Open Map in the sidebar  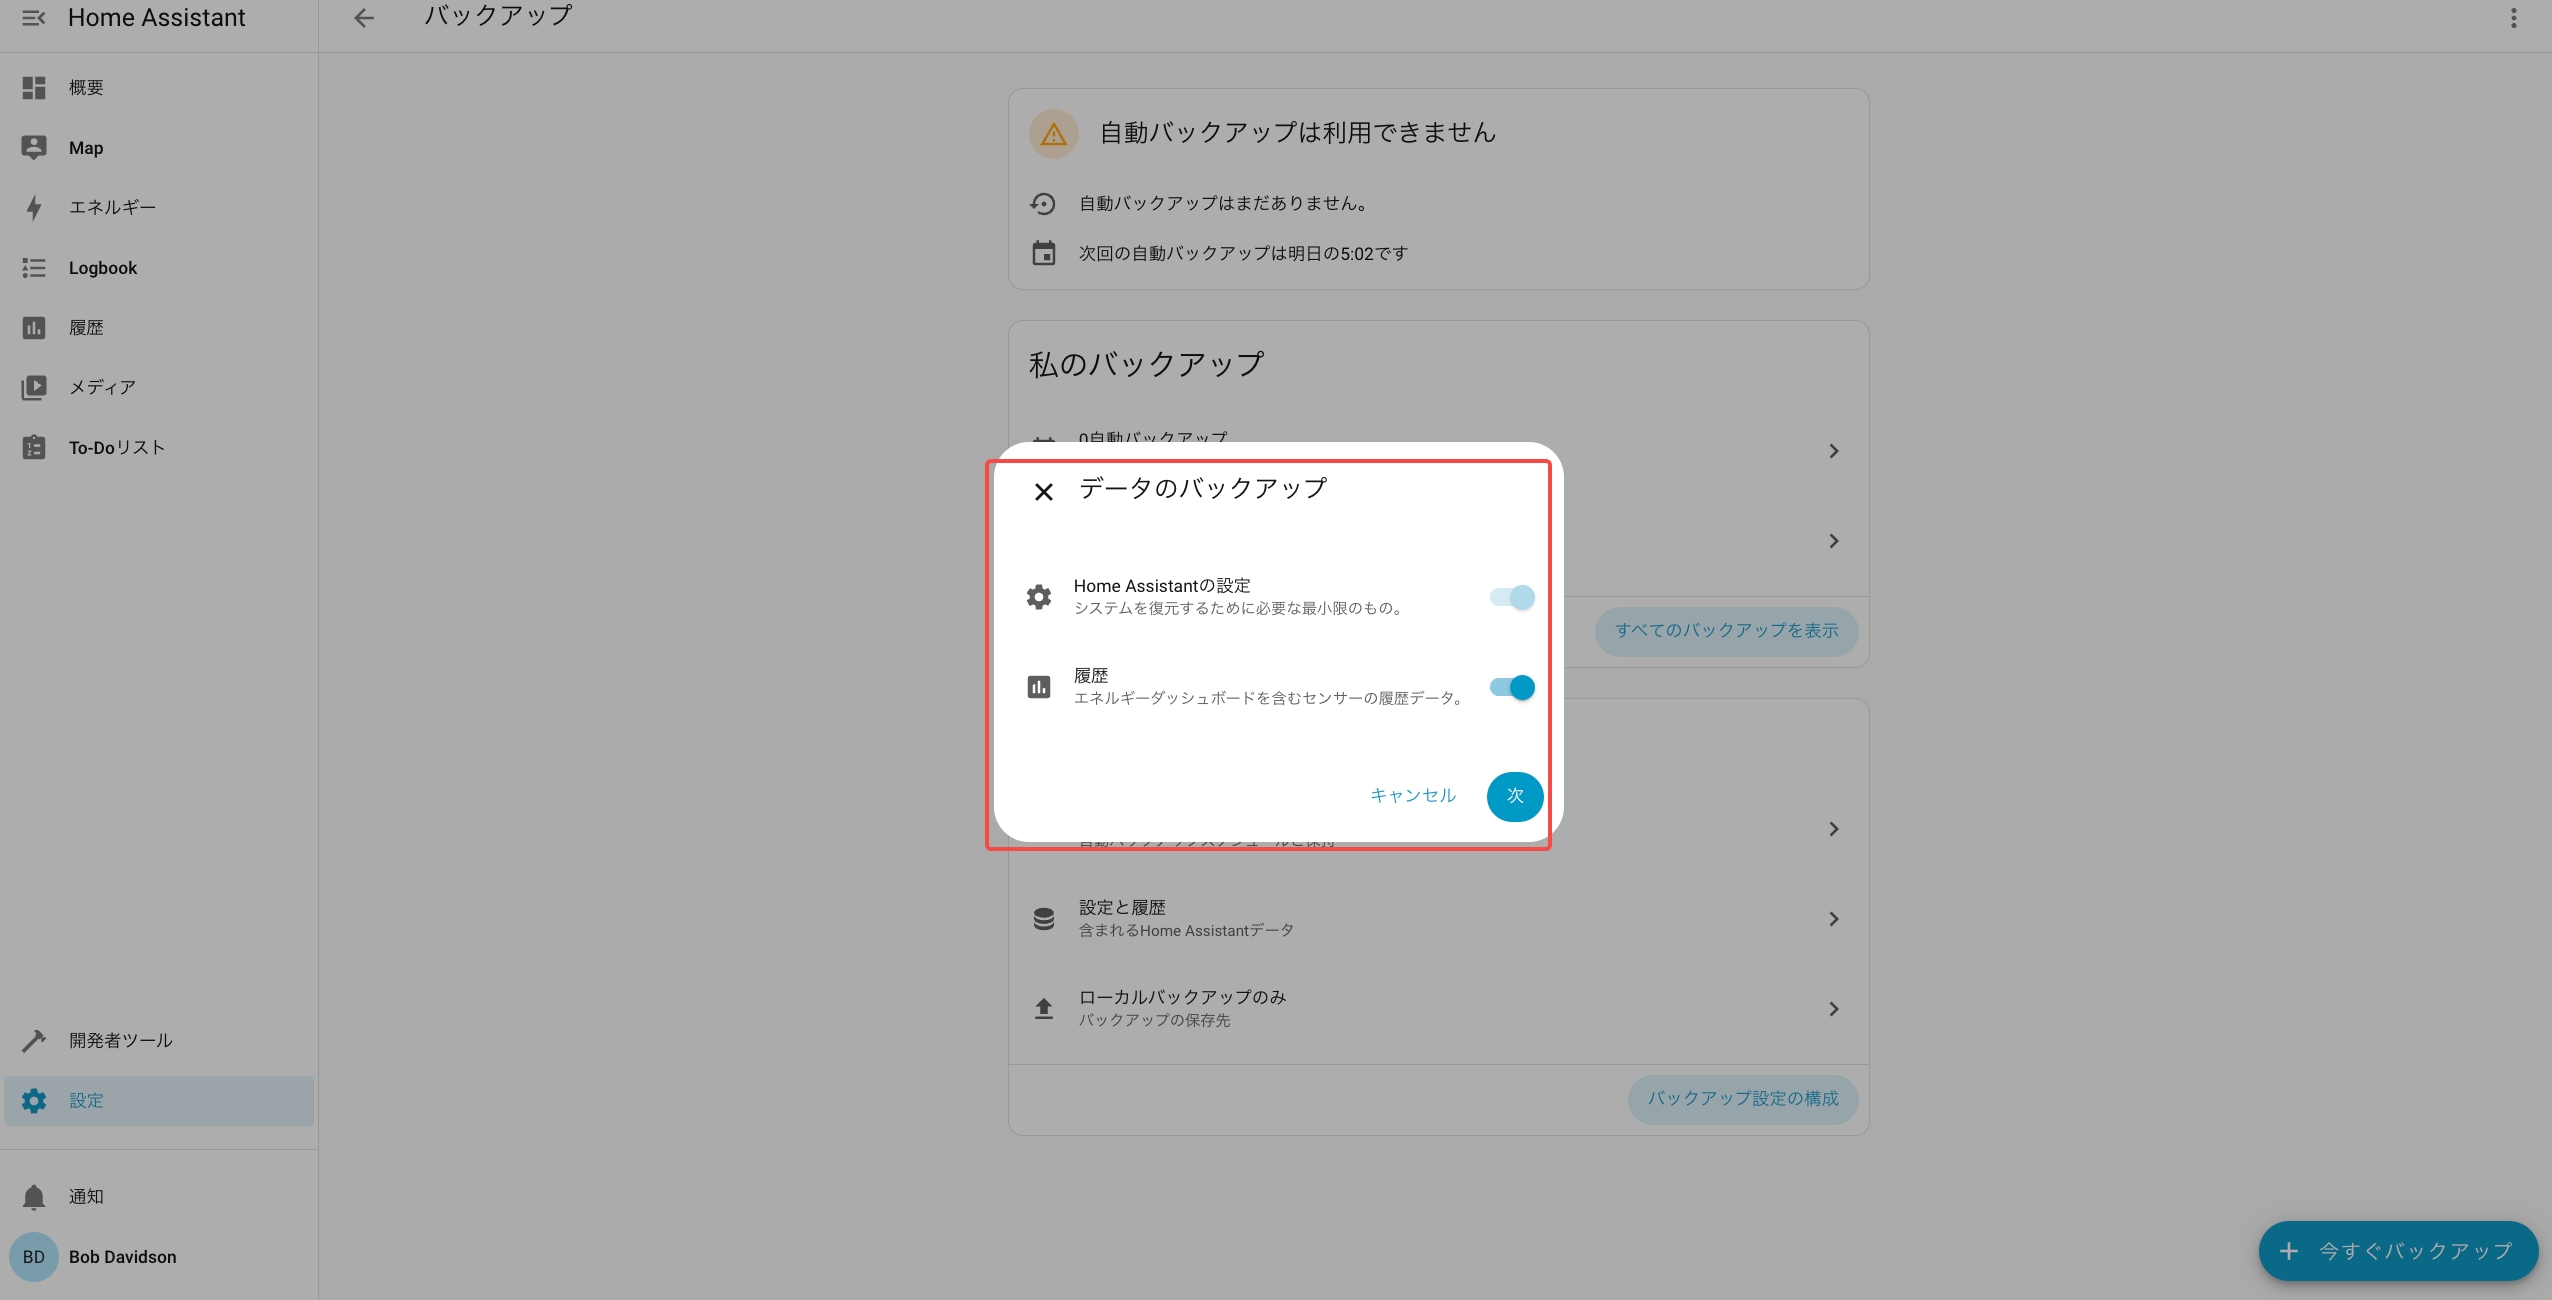point(159,148)
